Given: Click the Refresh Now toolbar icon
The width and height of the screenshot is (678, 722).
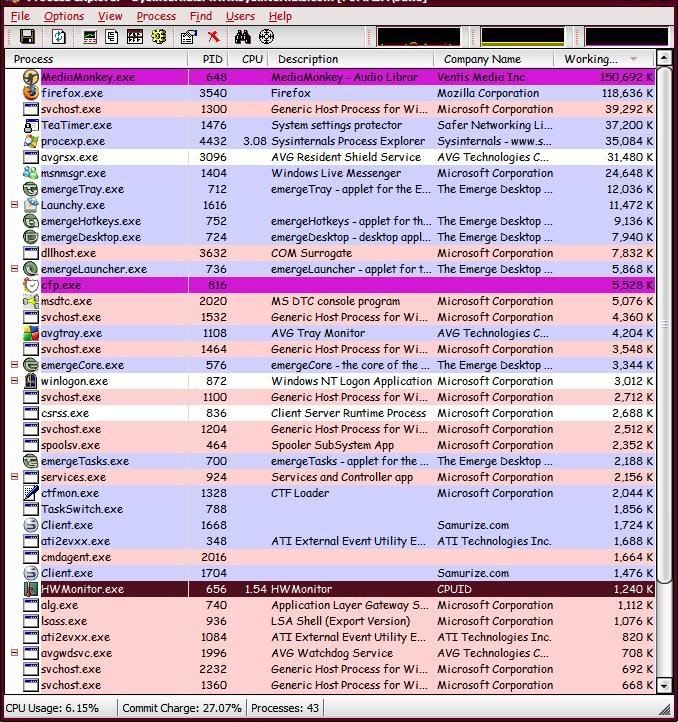Looking at the screenshot, I should 59,37.
